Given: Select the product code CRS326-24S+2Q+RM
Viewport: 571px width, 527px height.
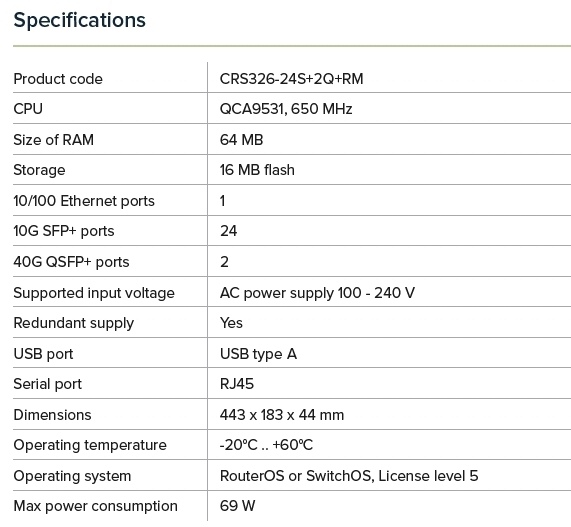Looking at the screenshot, I should click(291, 79).
